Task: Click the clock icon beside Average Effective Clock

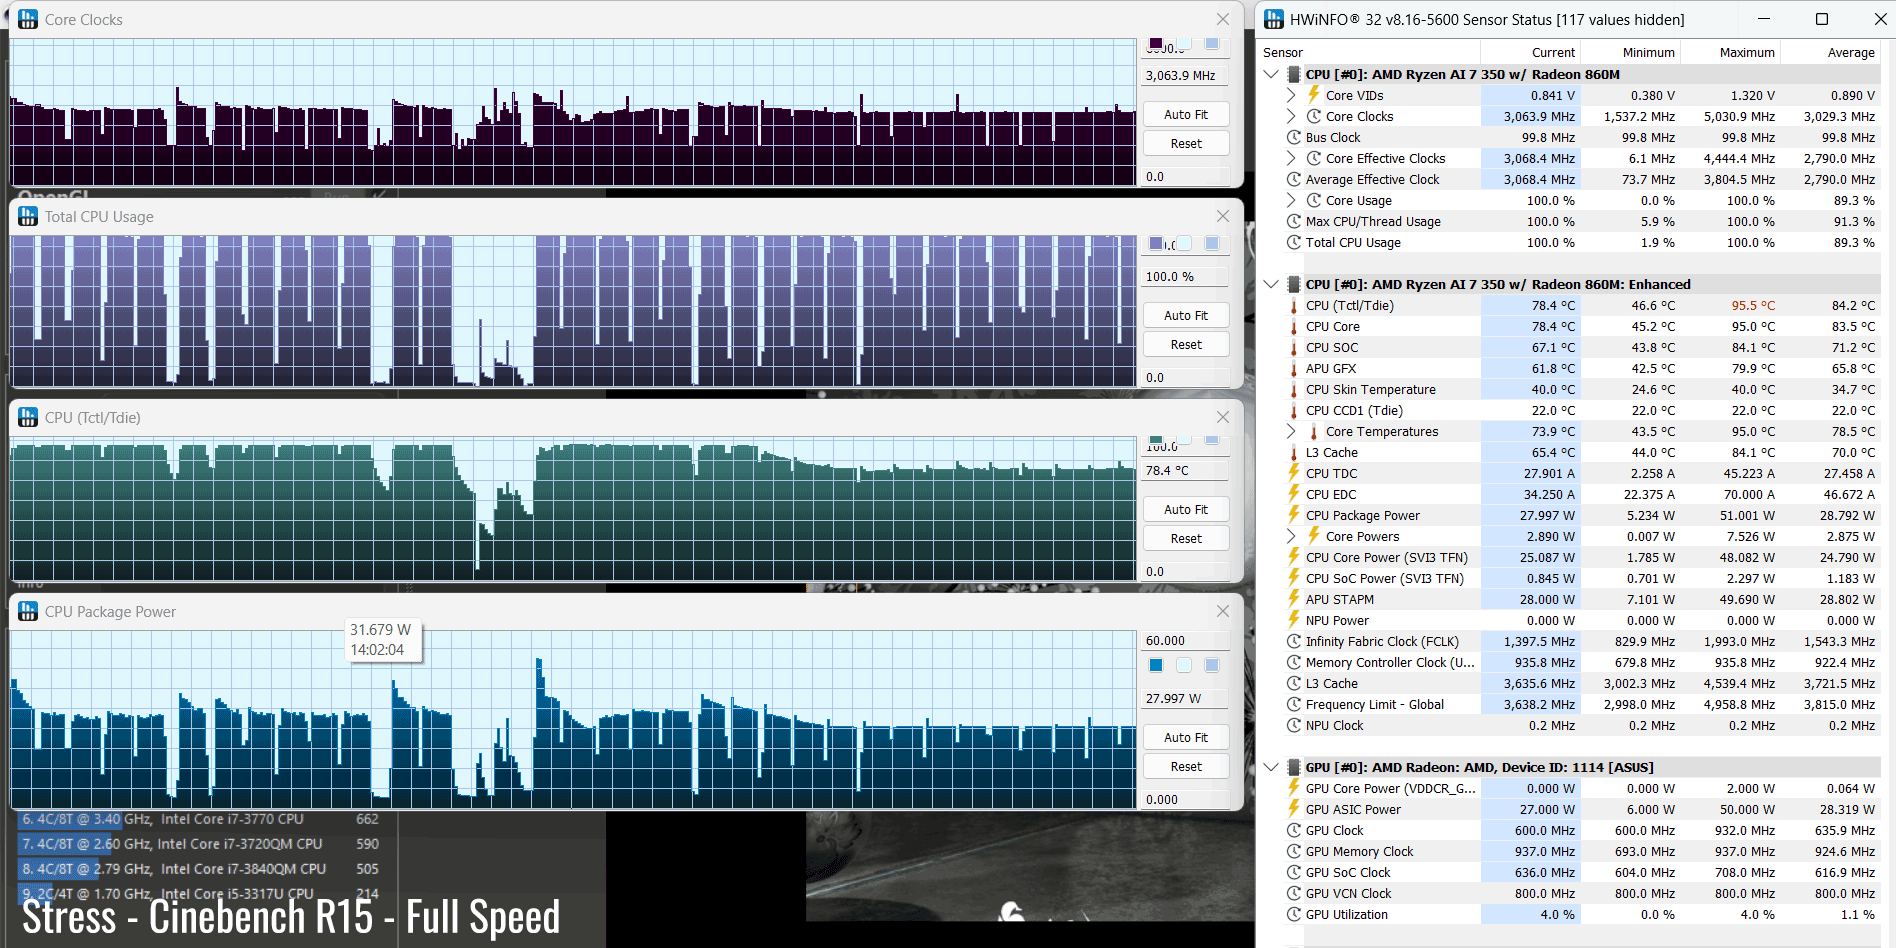Action: (x=1294, y=180)
